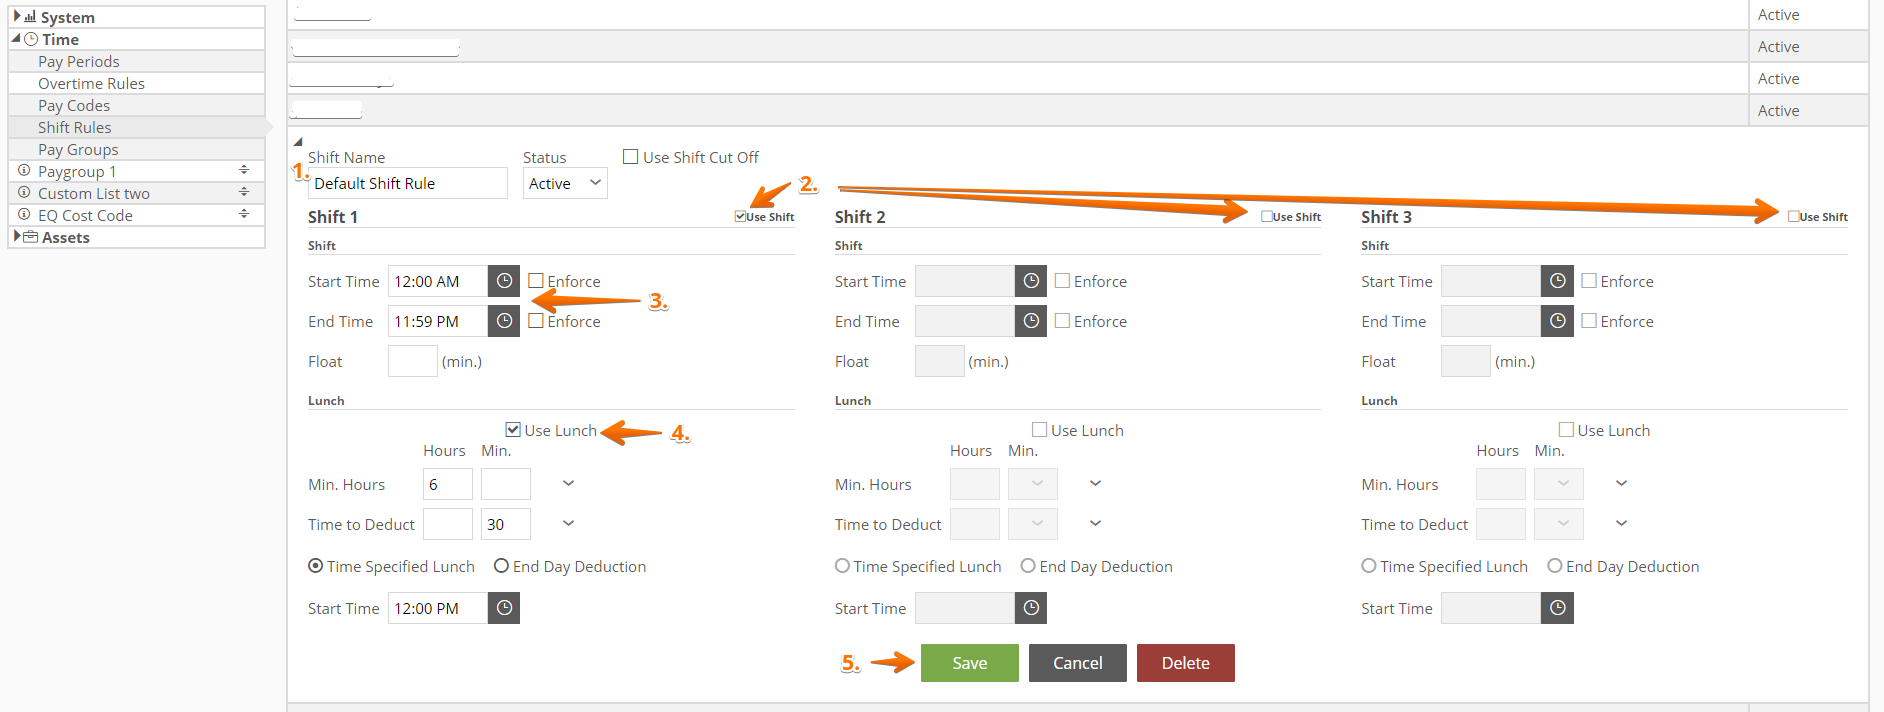This screenshot has width=1884, height=712.
Task: Select Time Specified Lunch for Shift 3
Action: [x=1369, y=566]
